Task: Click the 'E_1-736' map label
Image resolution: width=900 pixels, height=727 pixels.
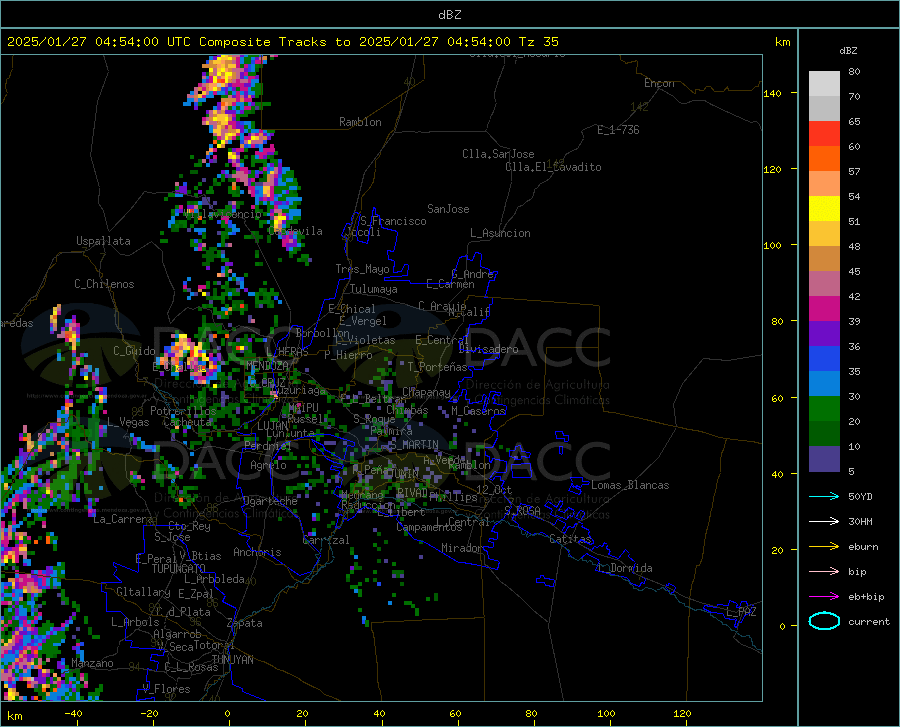Action: [x=618, y=130]
